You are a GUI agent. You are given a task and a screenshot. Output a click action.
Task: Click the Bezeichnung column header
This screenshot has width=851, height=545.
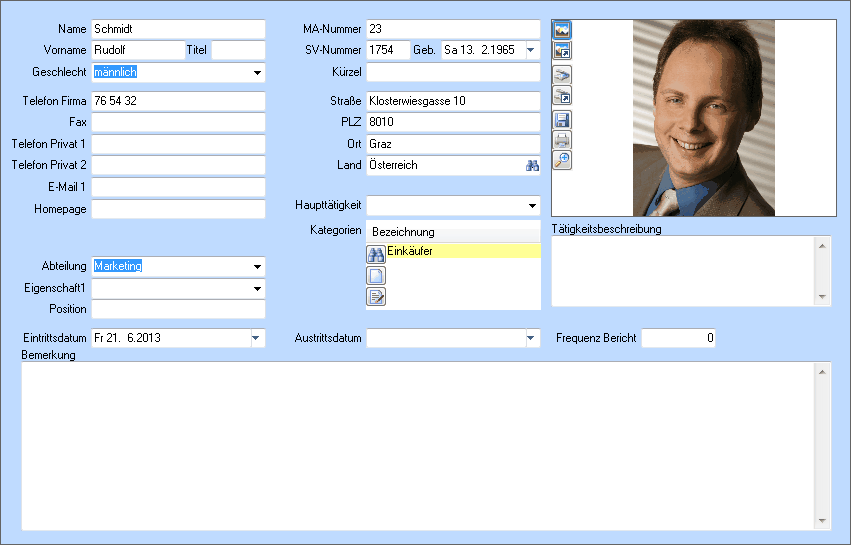(454, 232)
